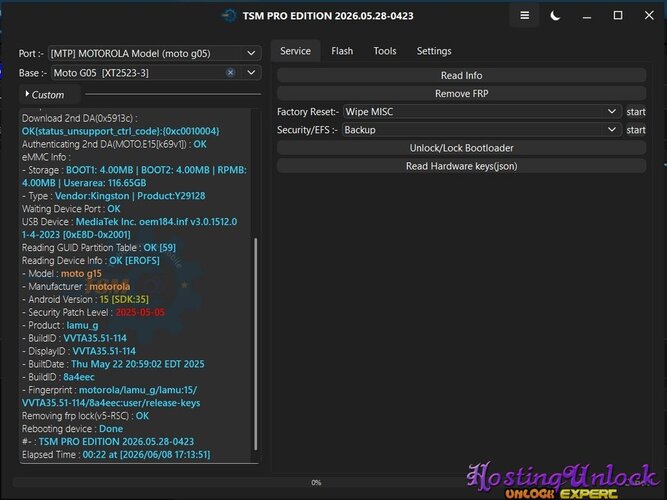Click the 0% progress bar

[x=316, y=483]
